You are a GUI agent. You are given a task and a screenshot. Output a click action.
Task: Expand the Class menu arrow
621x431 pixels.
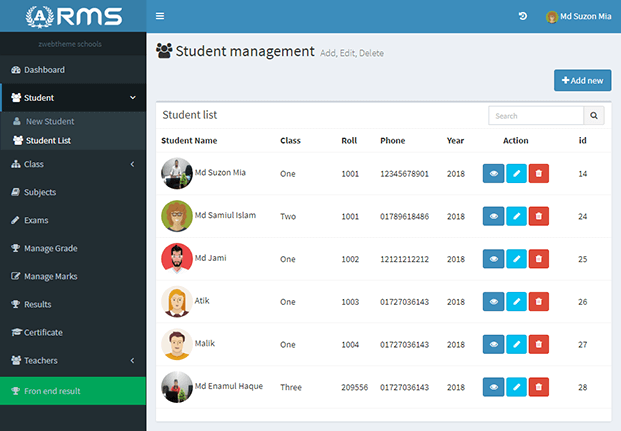pyautogui.click(x=133, y=164)
